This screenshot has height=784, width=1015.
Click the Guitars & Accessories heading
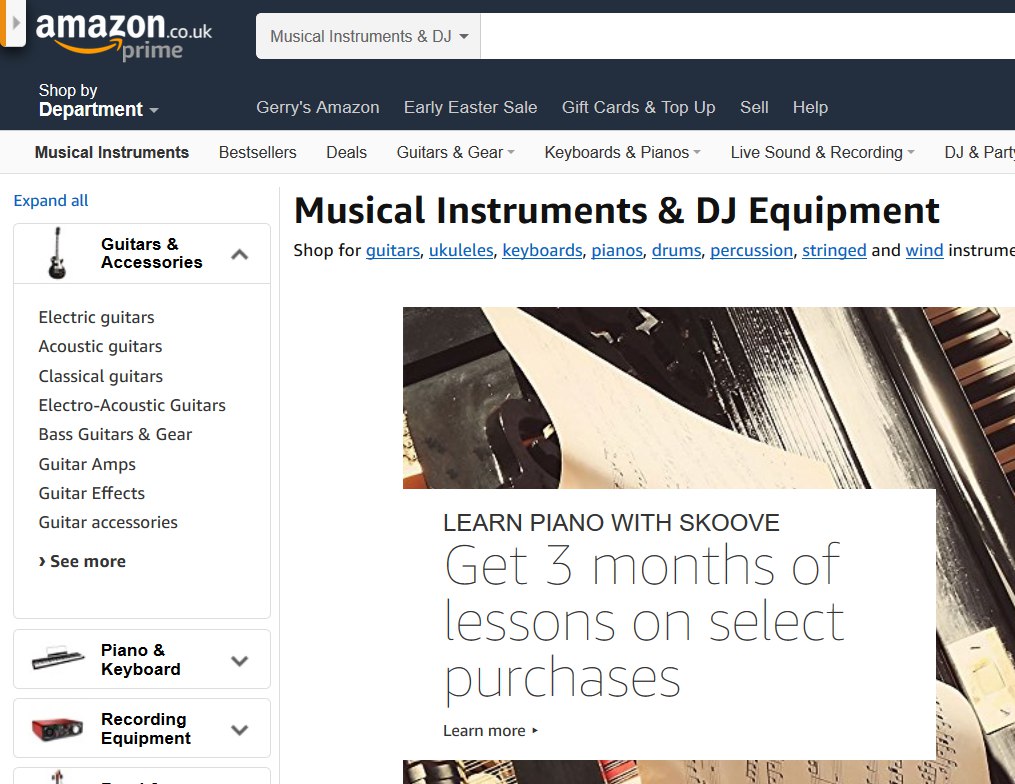coord(151,253)
